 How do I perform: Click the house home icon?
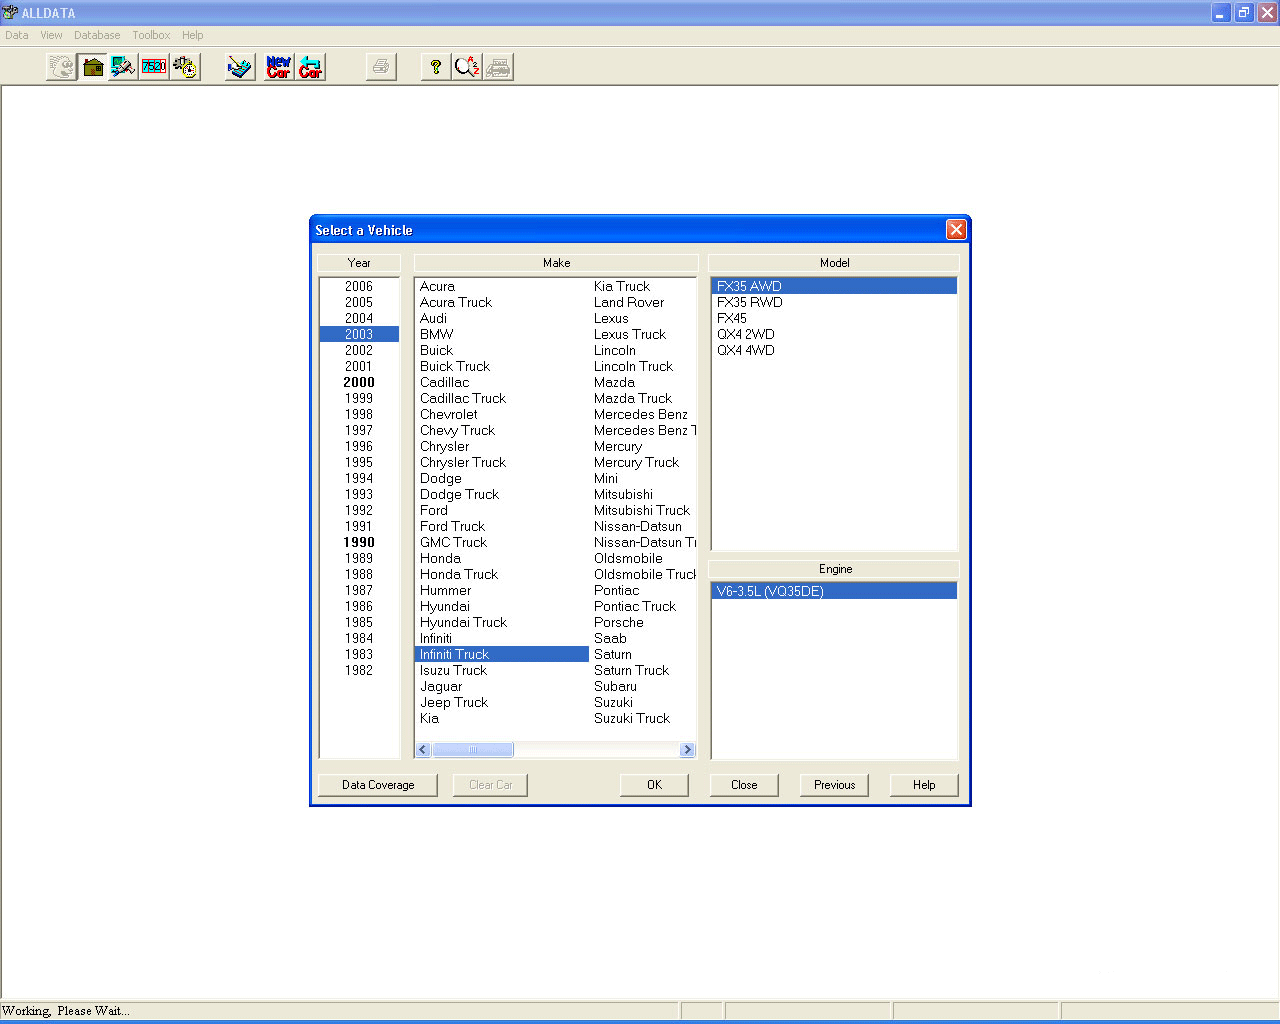93,67
